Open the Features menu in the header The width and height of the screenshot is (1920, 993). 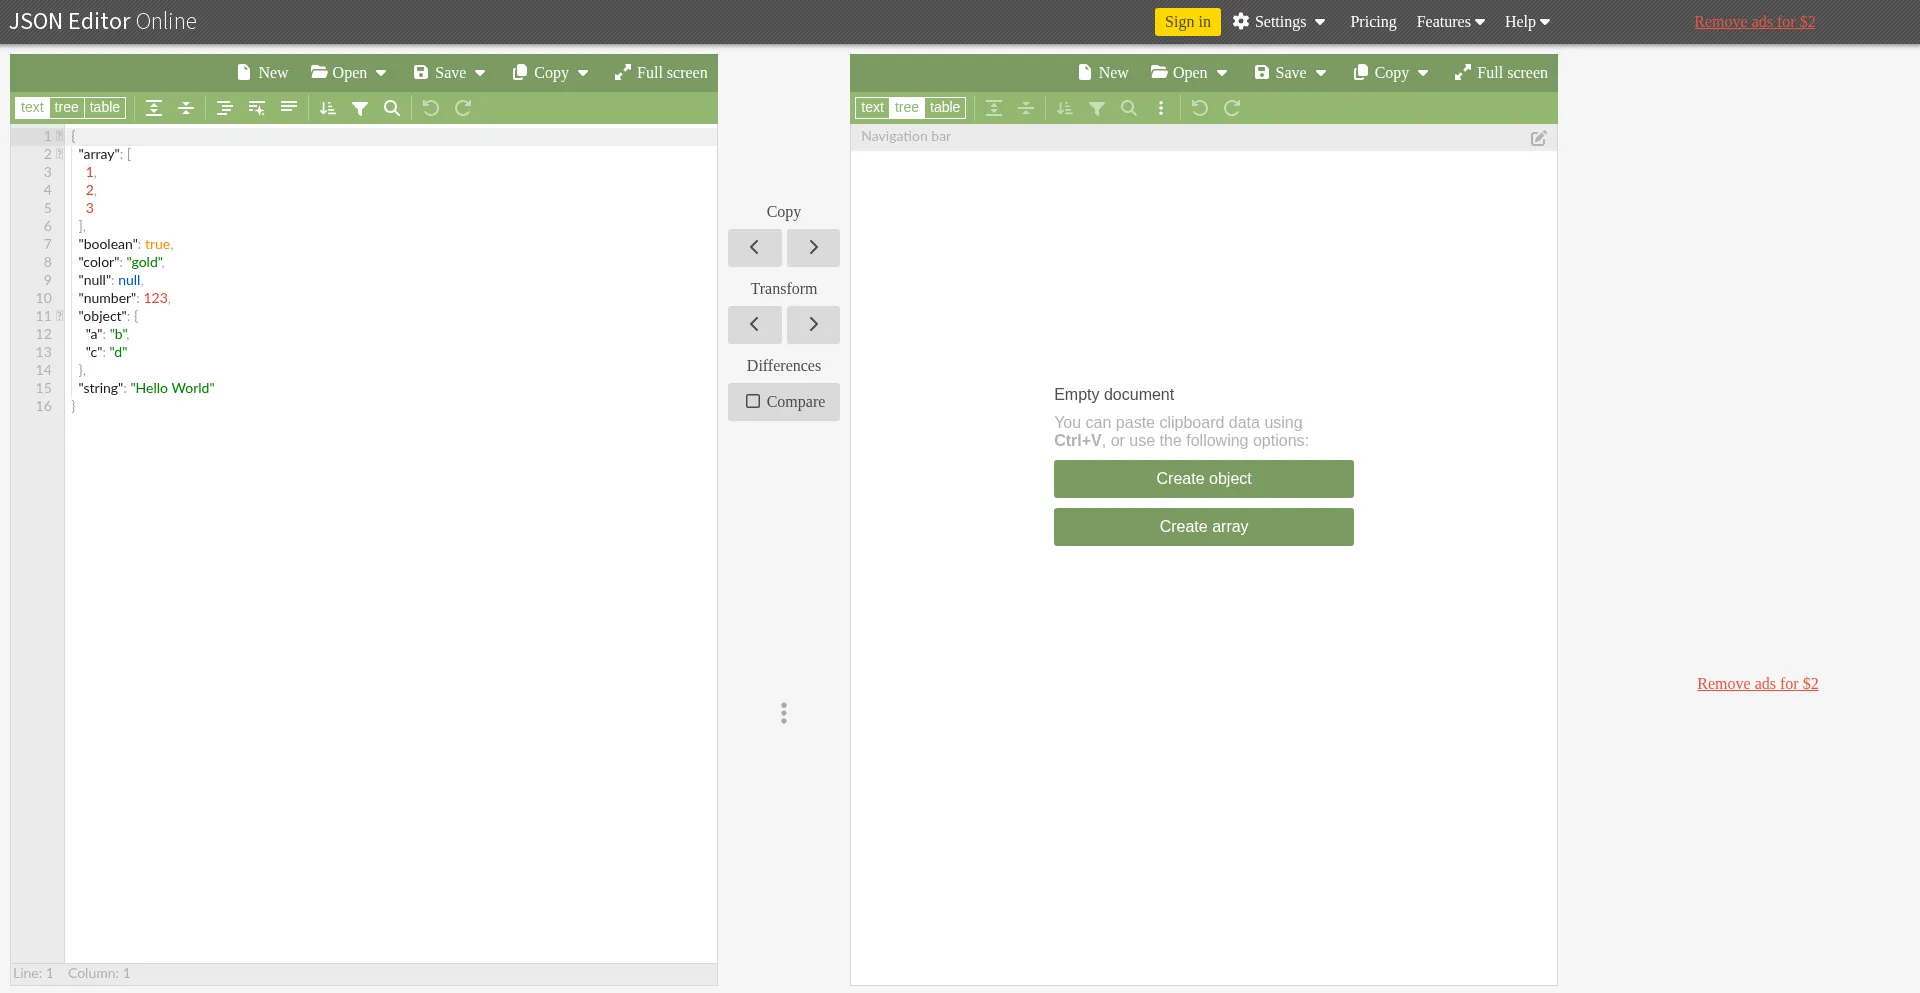pos(1450,22)
